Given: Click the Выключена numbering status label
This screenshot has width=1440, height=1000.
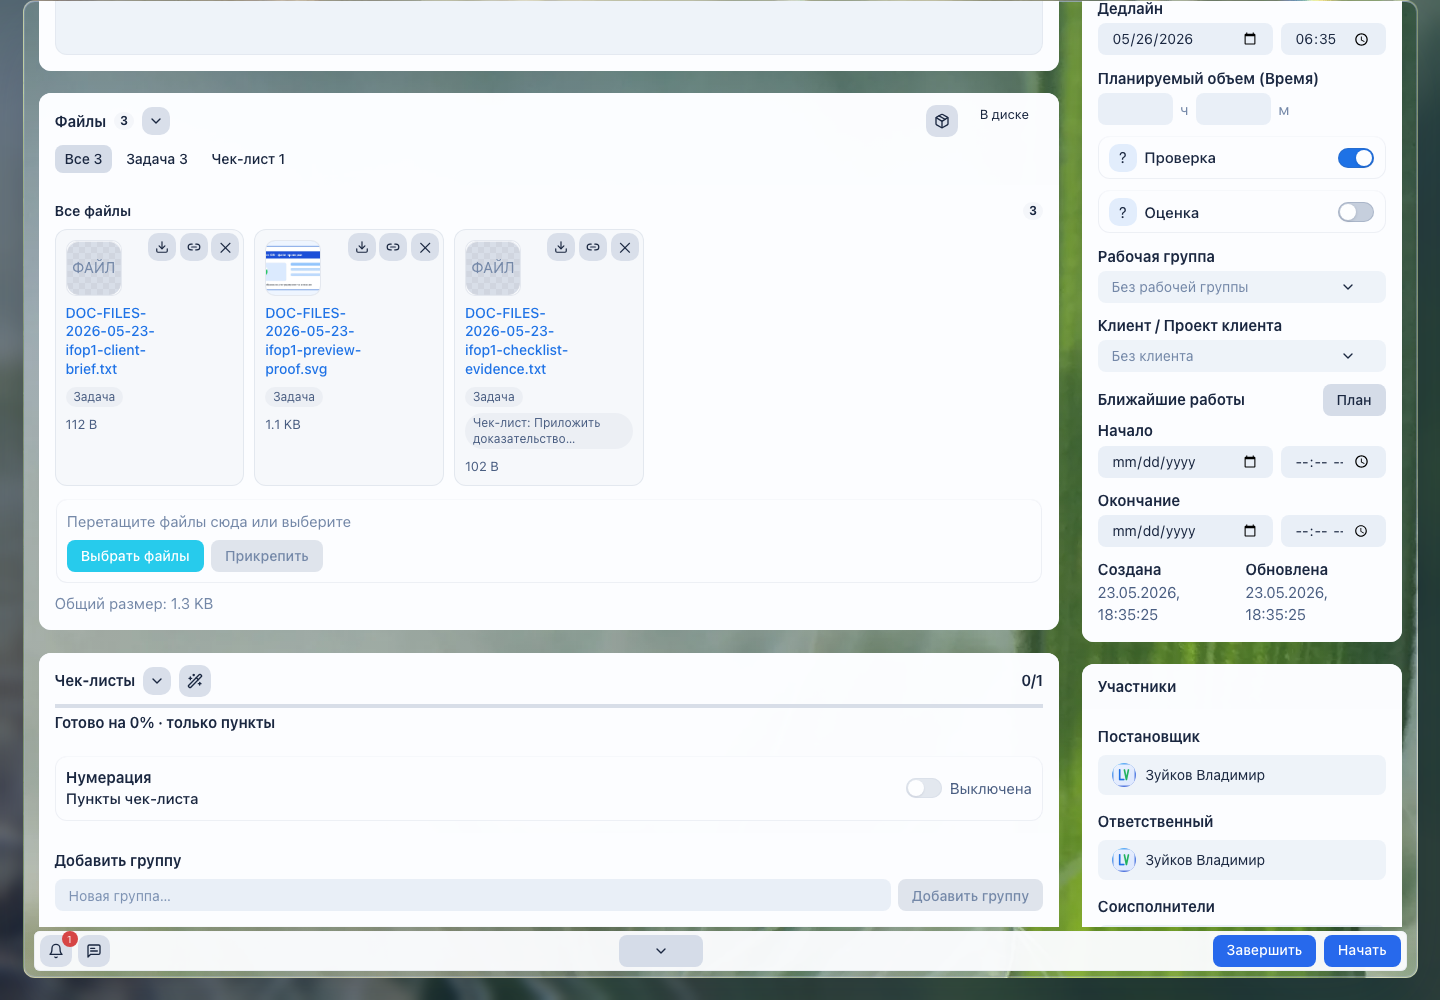Looking at the screenshot, I should point(990,789).
